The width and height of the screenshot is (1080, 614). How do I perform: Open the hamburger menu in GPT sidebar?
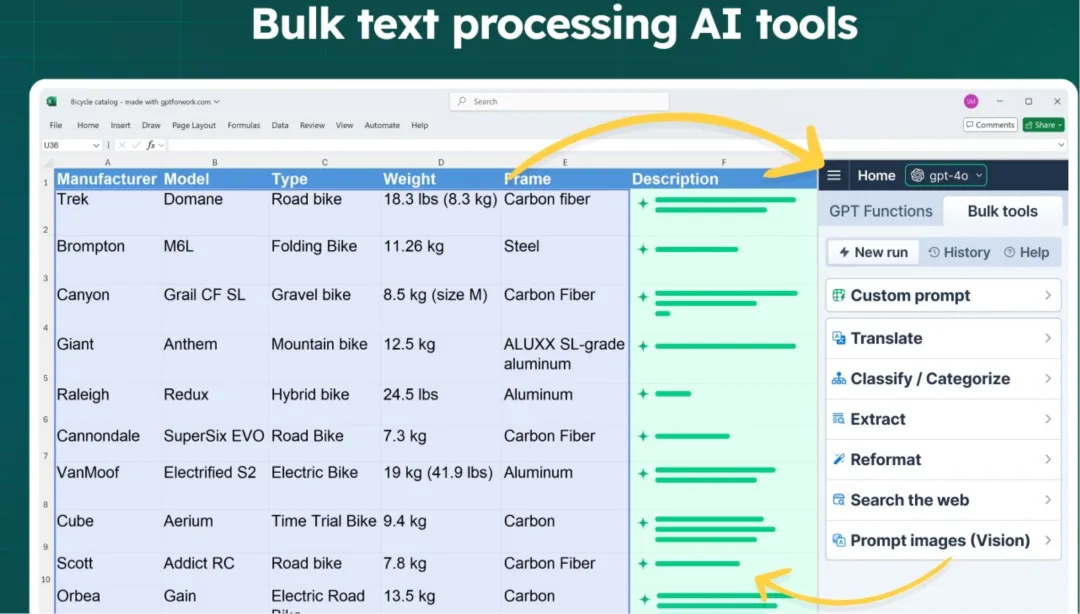833,175
